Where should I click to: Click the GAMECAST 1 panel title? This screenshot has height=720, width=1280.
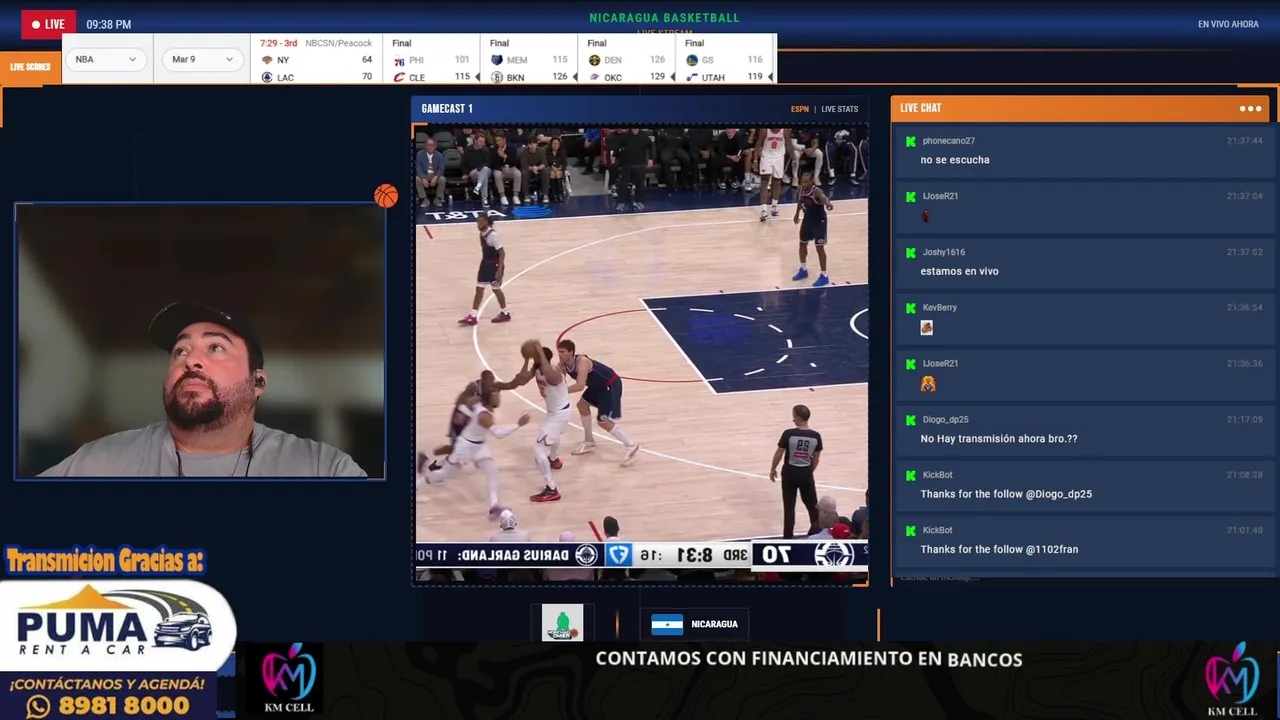tap(447, 108)
